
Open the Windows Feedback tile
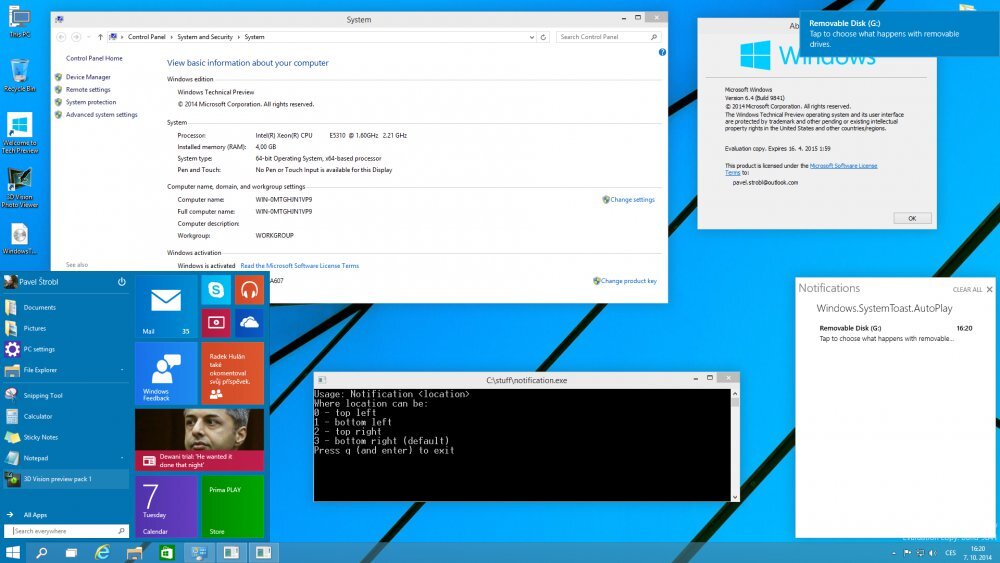166,373
